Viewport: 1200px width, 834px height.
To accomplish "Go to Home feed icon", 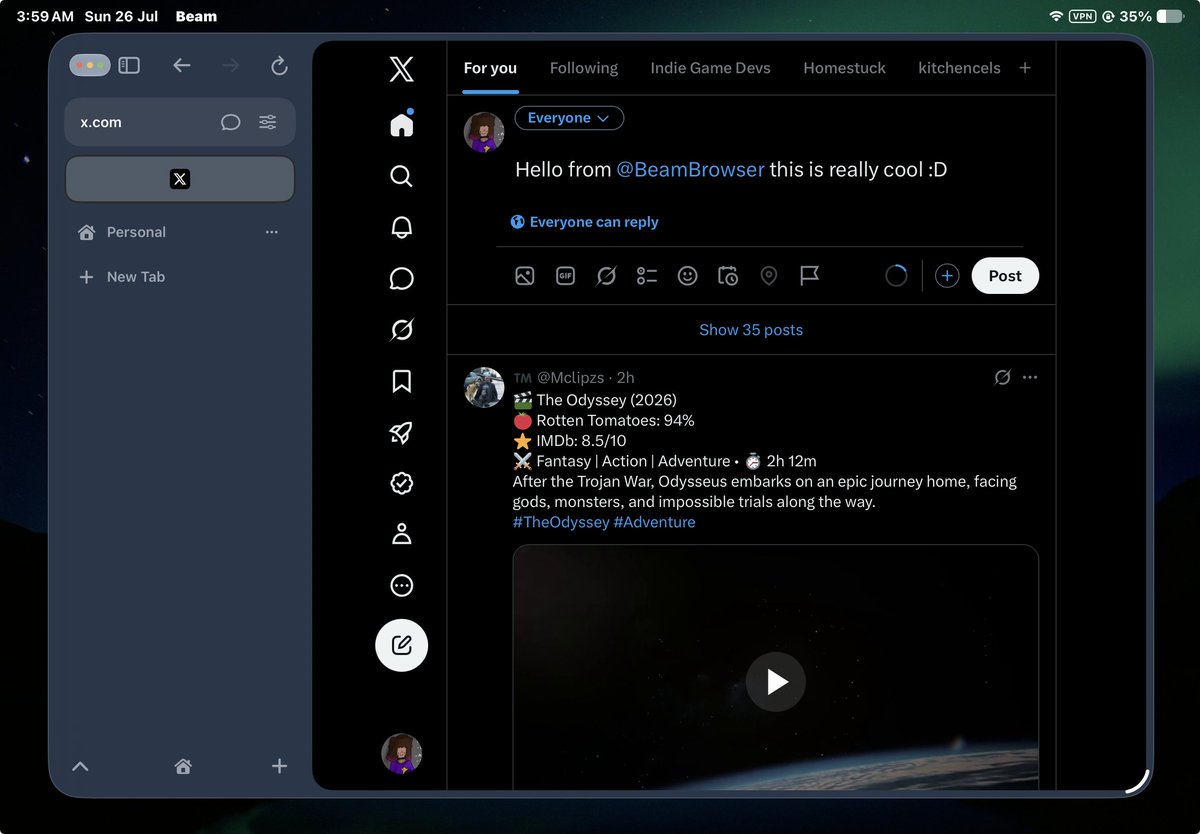I will click(x=401, y=124).
